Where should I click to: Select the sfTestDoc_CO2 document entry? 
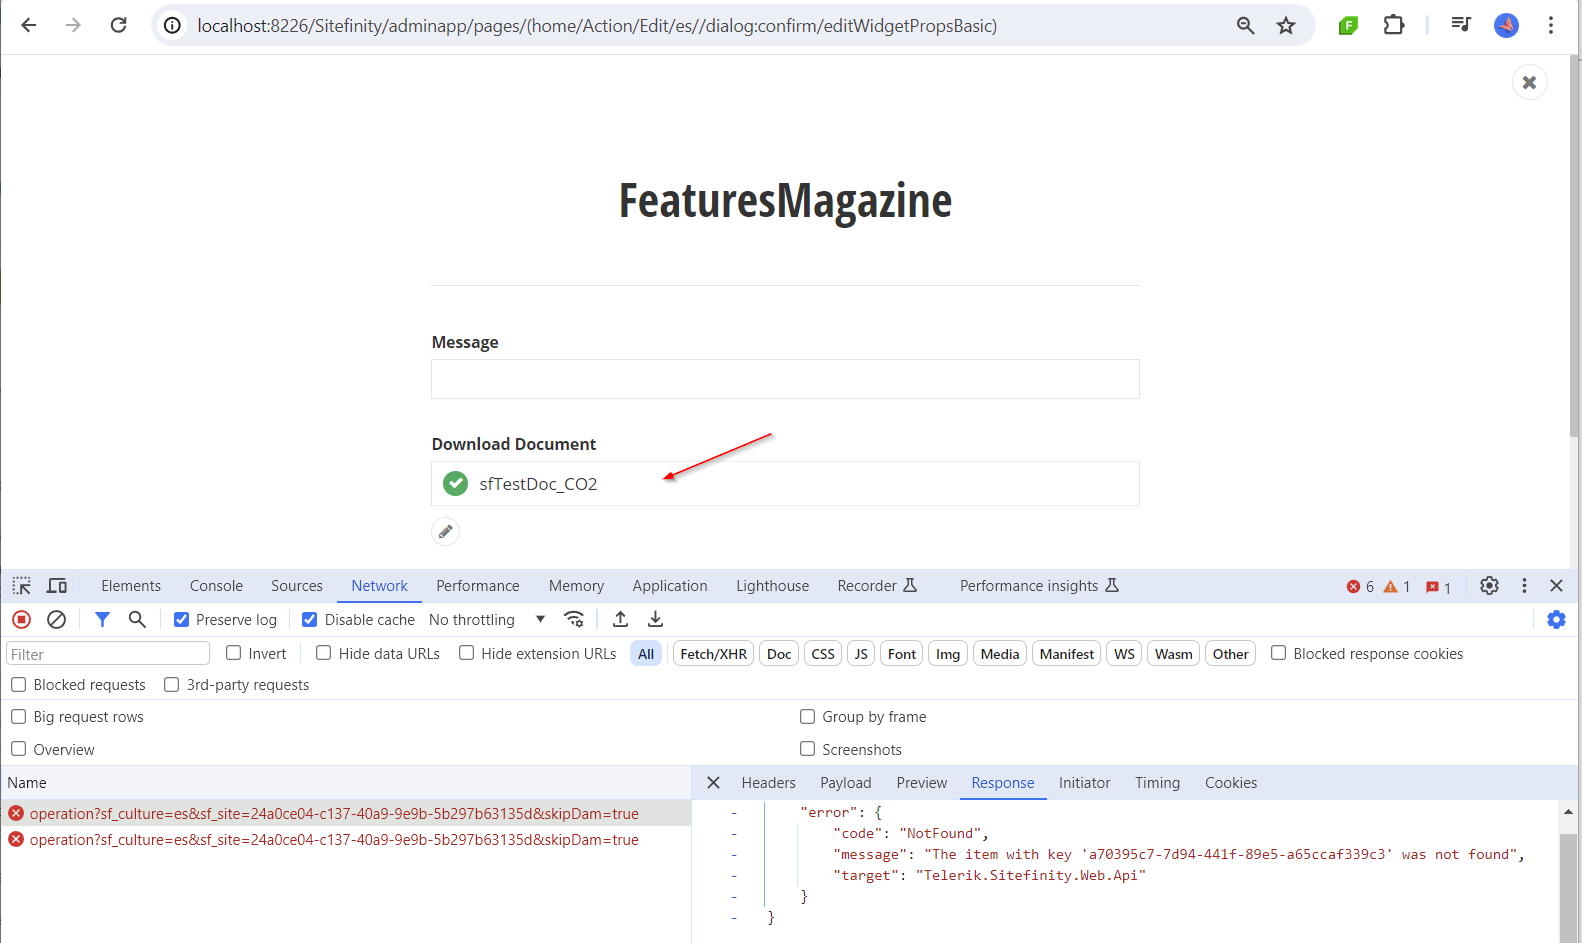785,484
